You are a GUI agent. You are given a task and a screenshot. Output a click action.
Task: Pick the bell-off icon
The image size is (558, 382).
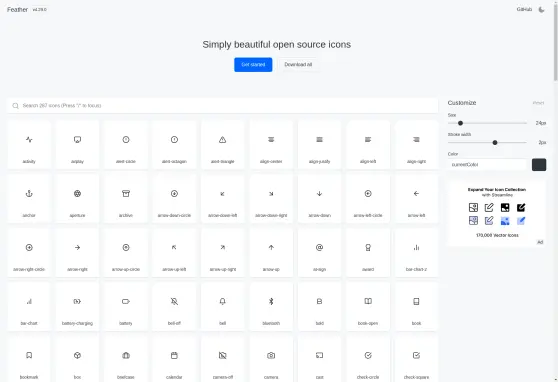pos(174,302)
